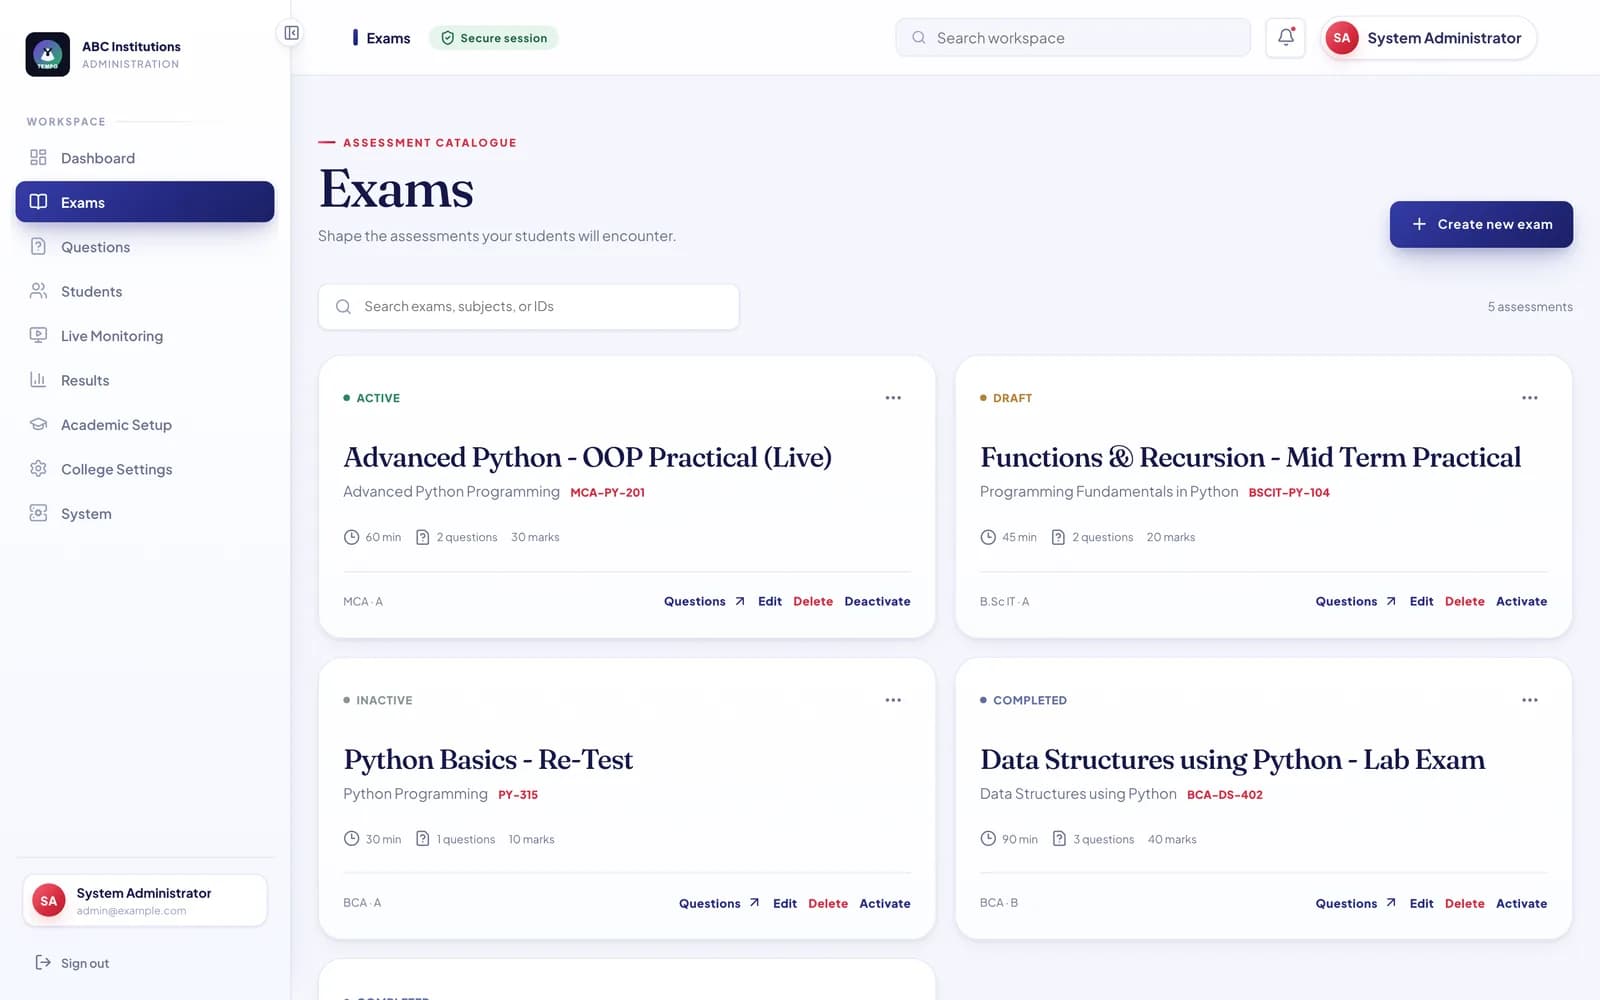Click the ABC Institutions logo

click(48, 54)
